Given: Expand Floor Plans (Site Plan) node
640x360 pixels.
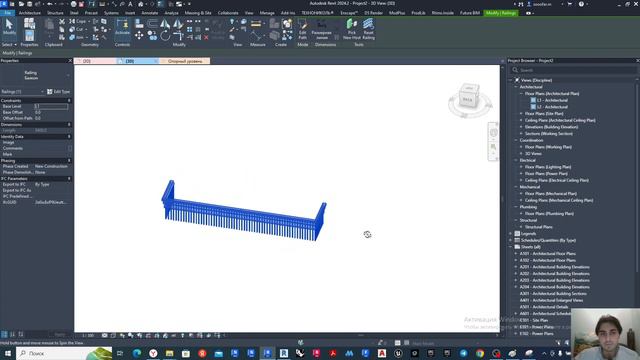Looking at the screenshot, I should pos(521,113).
